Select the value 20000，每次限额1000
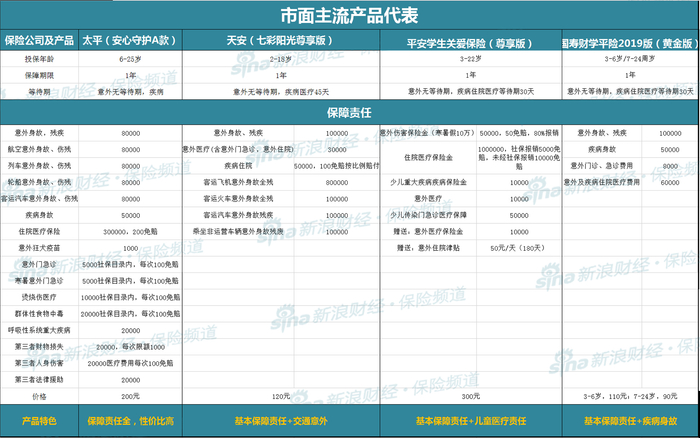The width and height of the screenshot is (700, 438). (130, 347)
